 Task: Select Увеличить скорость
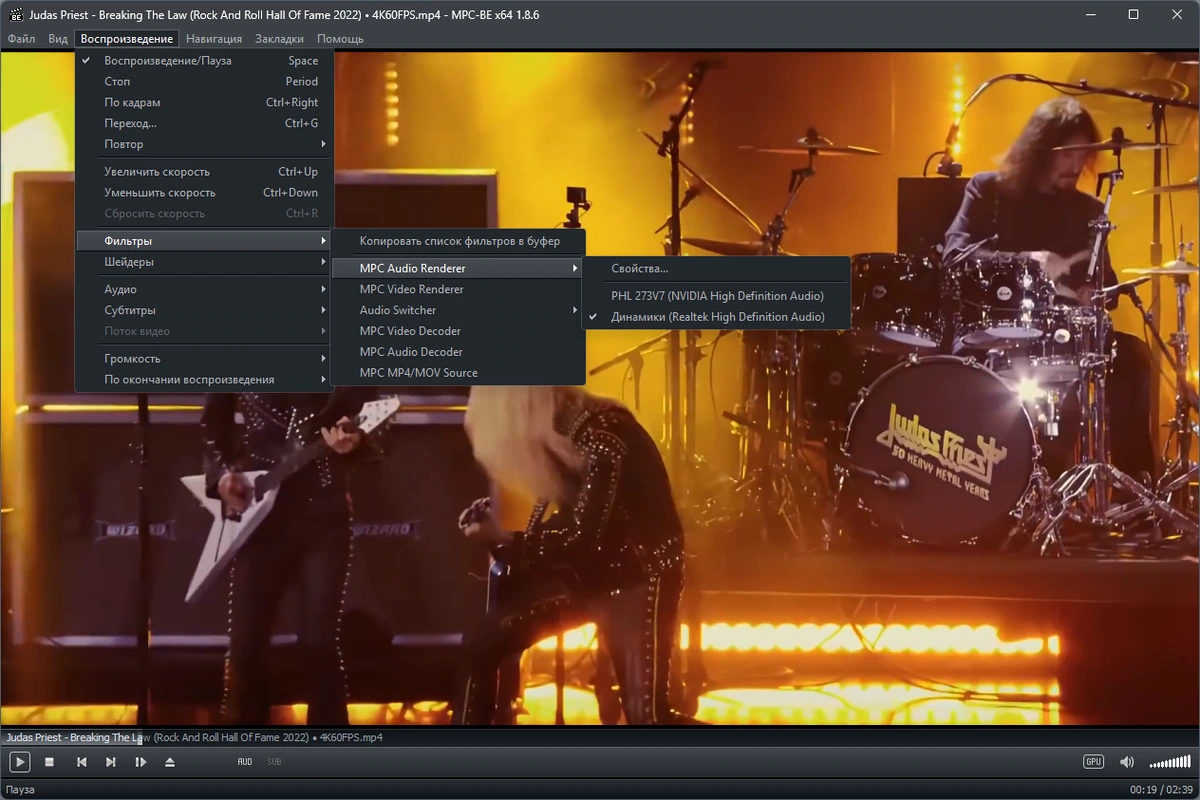click(x=204, y=172)
